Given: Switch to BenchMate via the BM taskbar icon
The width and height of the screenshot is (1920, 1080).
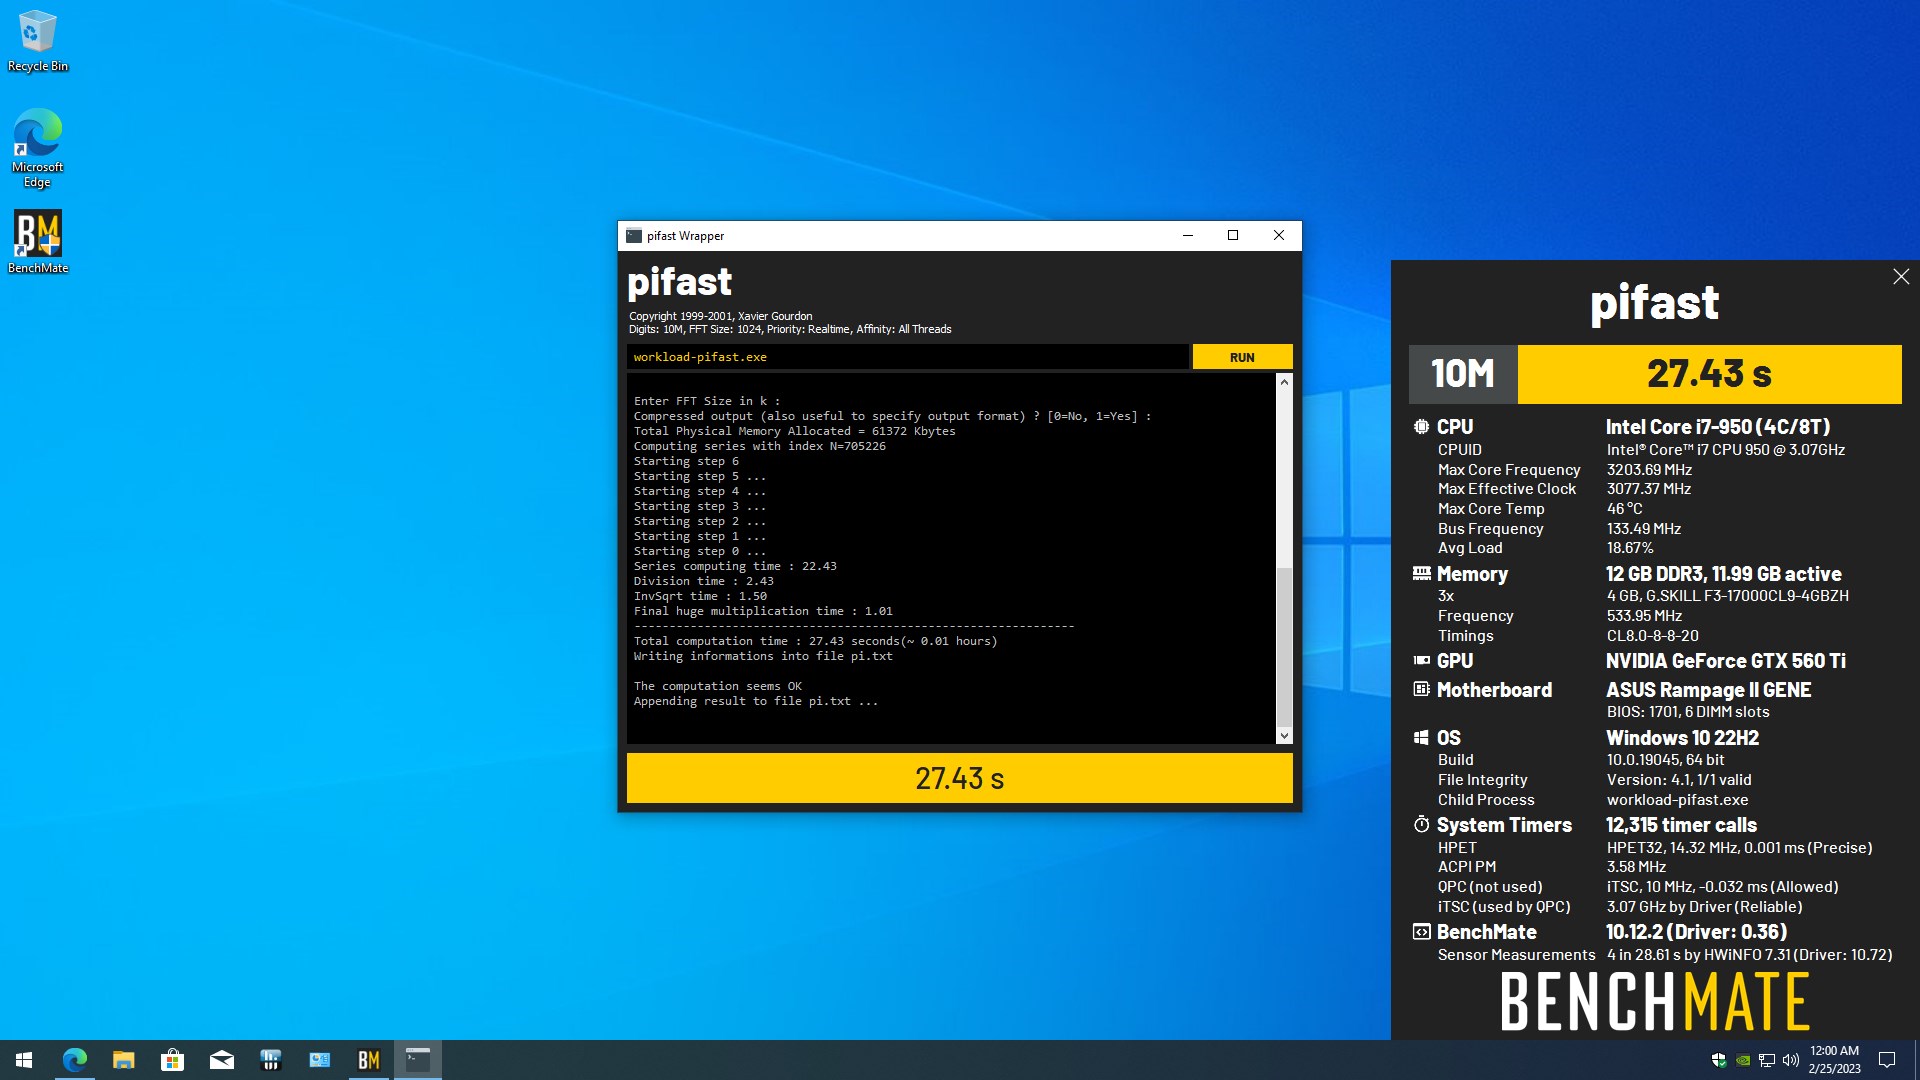Looking at the screenshot, I should click(368, 1060).
